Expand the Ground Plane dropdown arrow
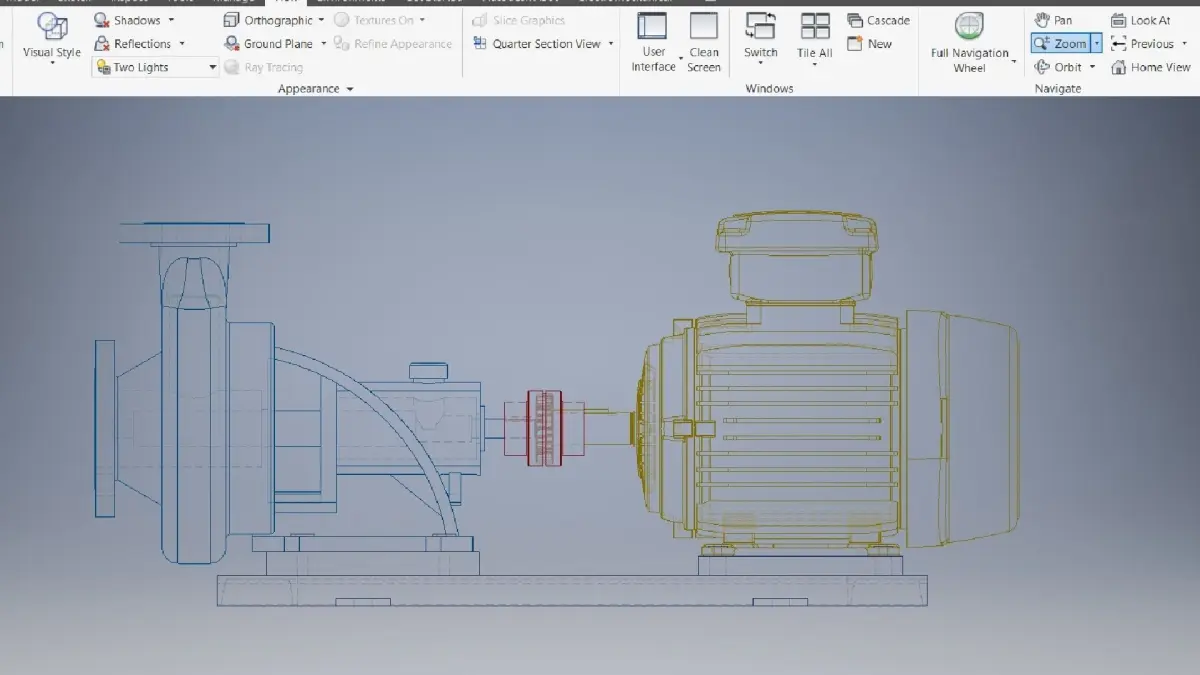This screenshot has width=1200, height=675. 324,44
